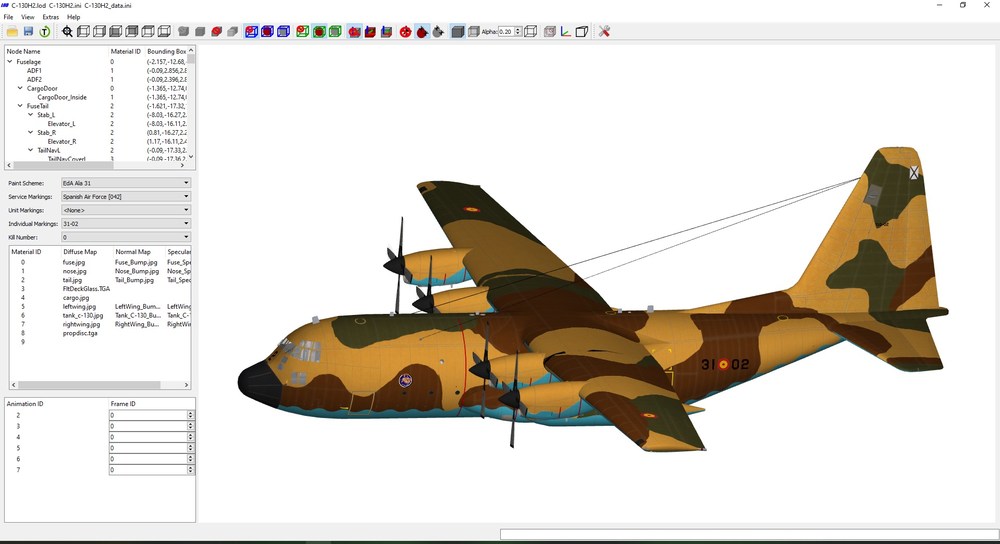This screenshot has height=544, width=1000.
Task: Toggle the solid dark gray cube icon
Action: tap(457, 31)
